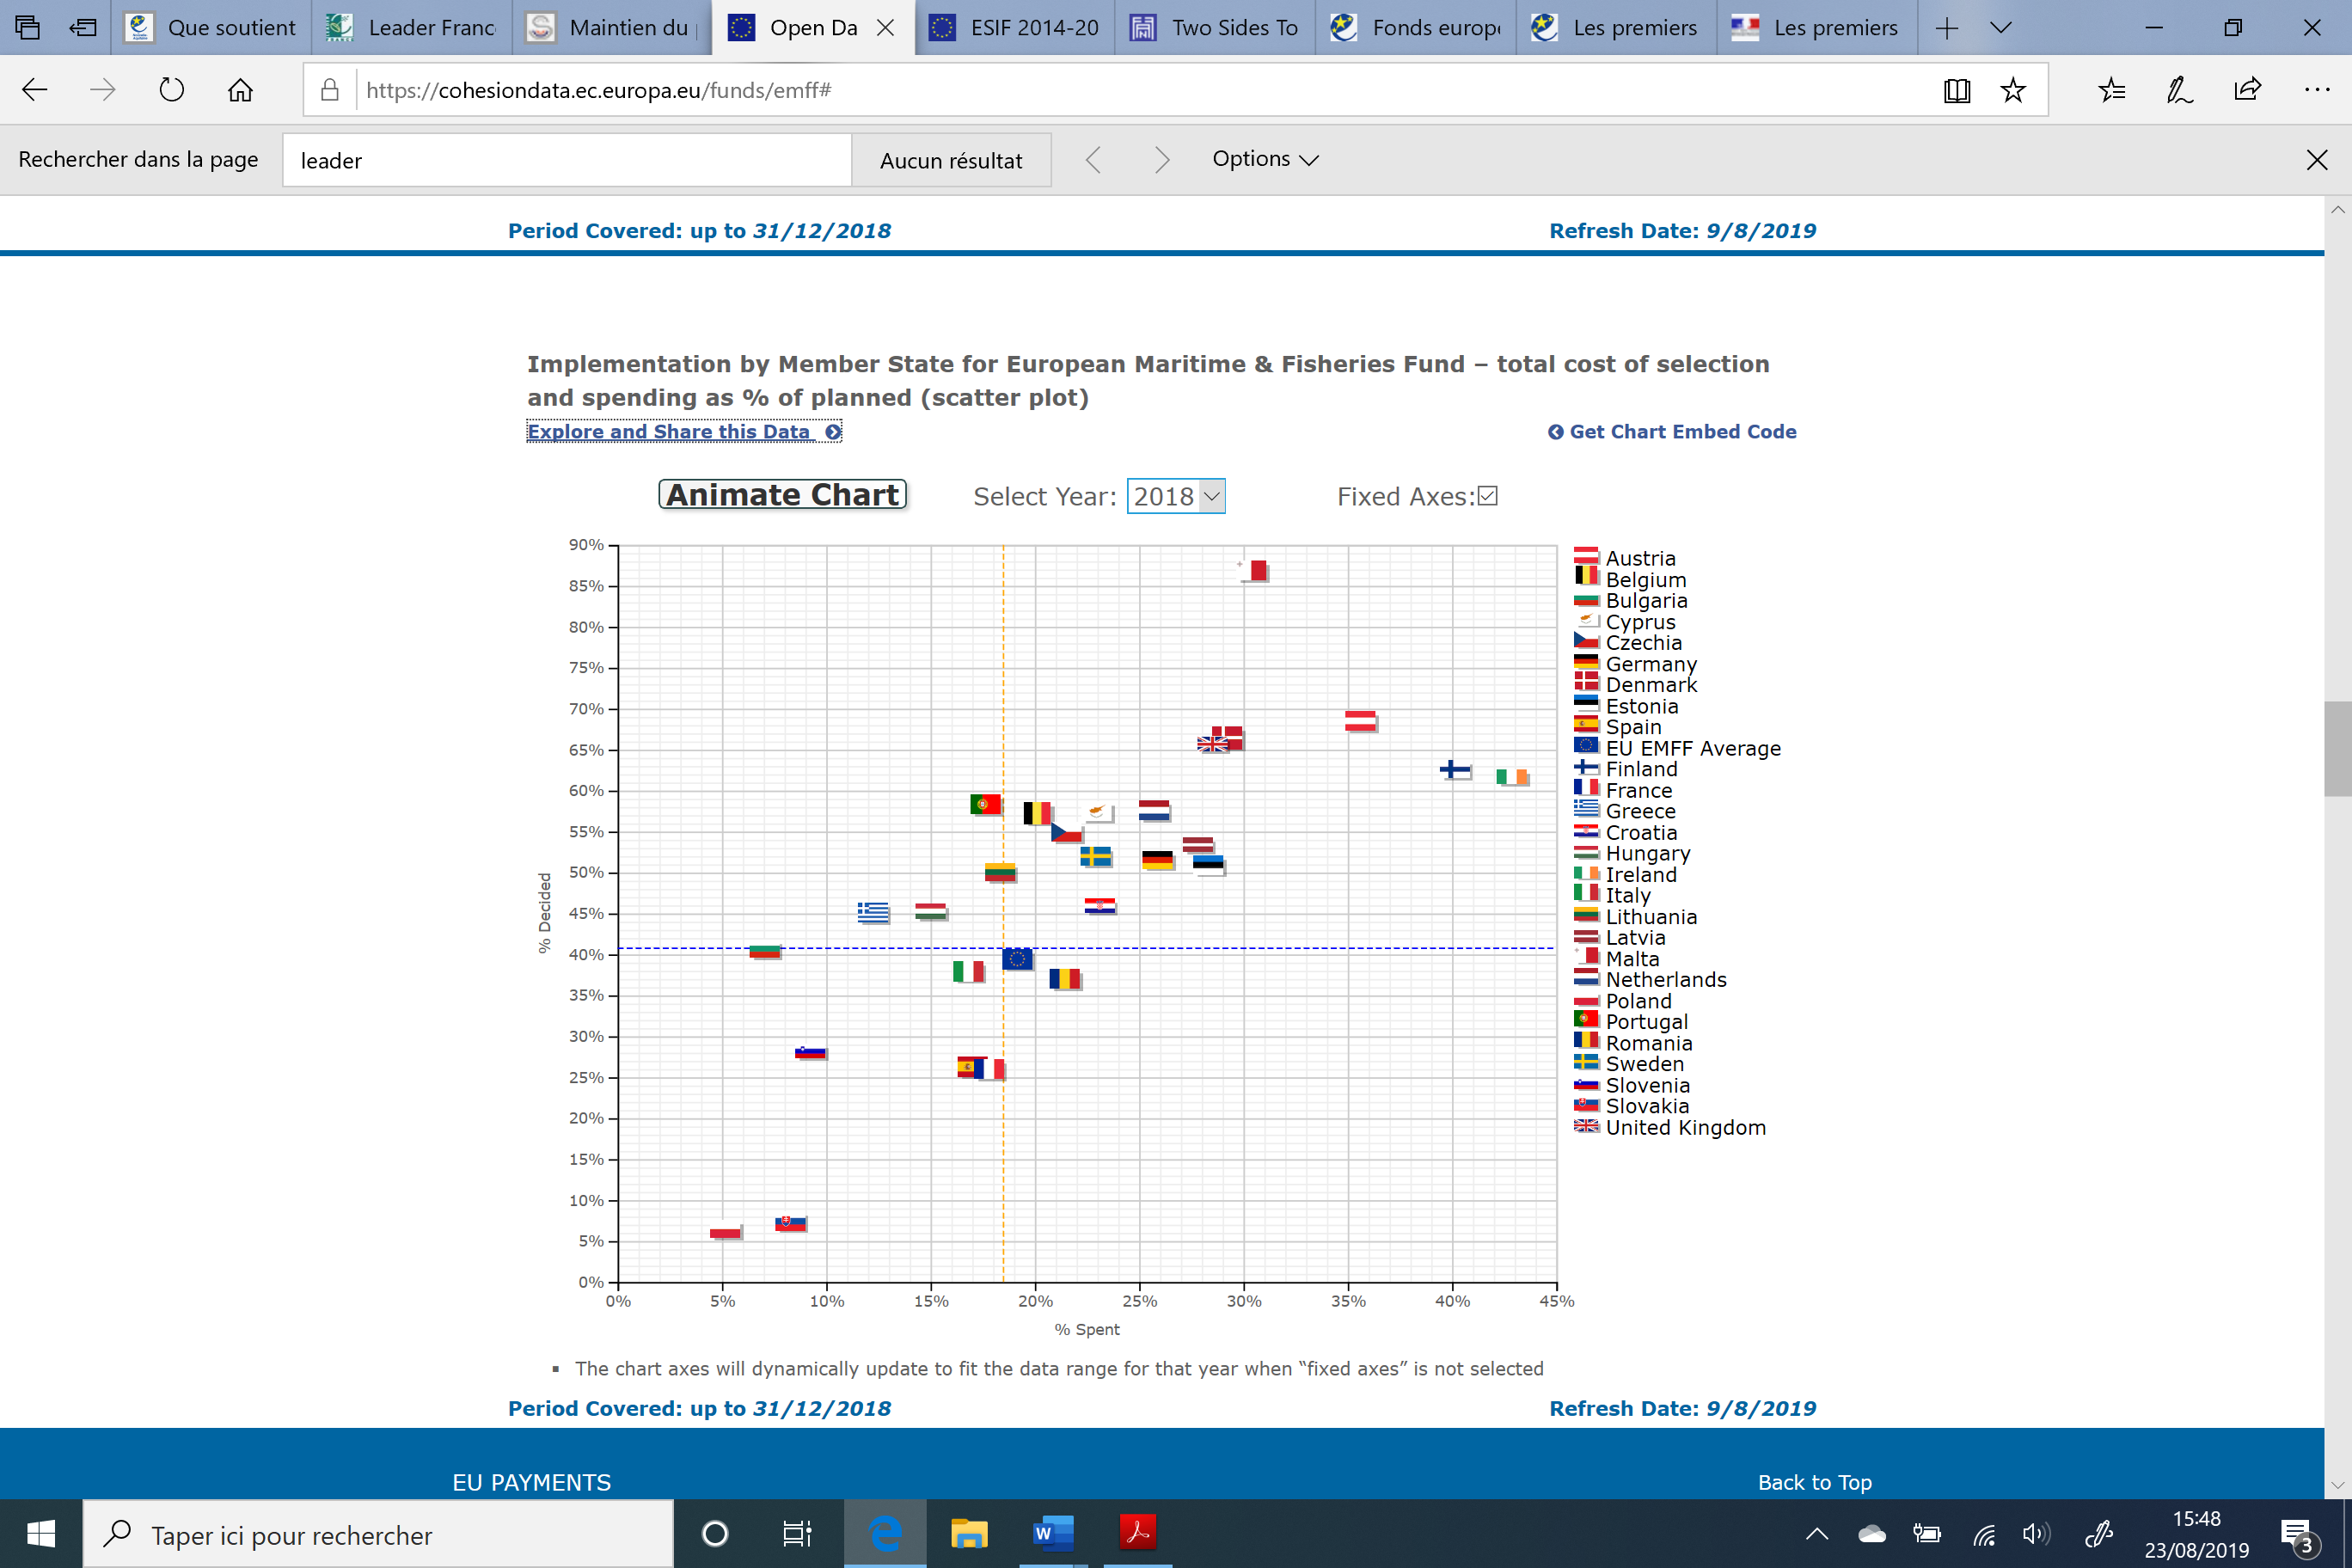Click the Malta flag marker in chart
The image size is (2352, 1568).
click(1255, 570)
